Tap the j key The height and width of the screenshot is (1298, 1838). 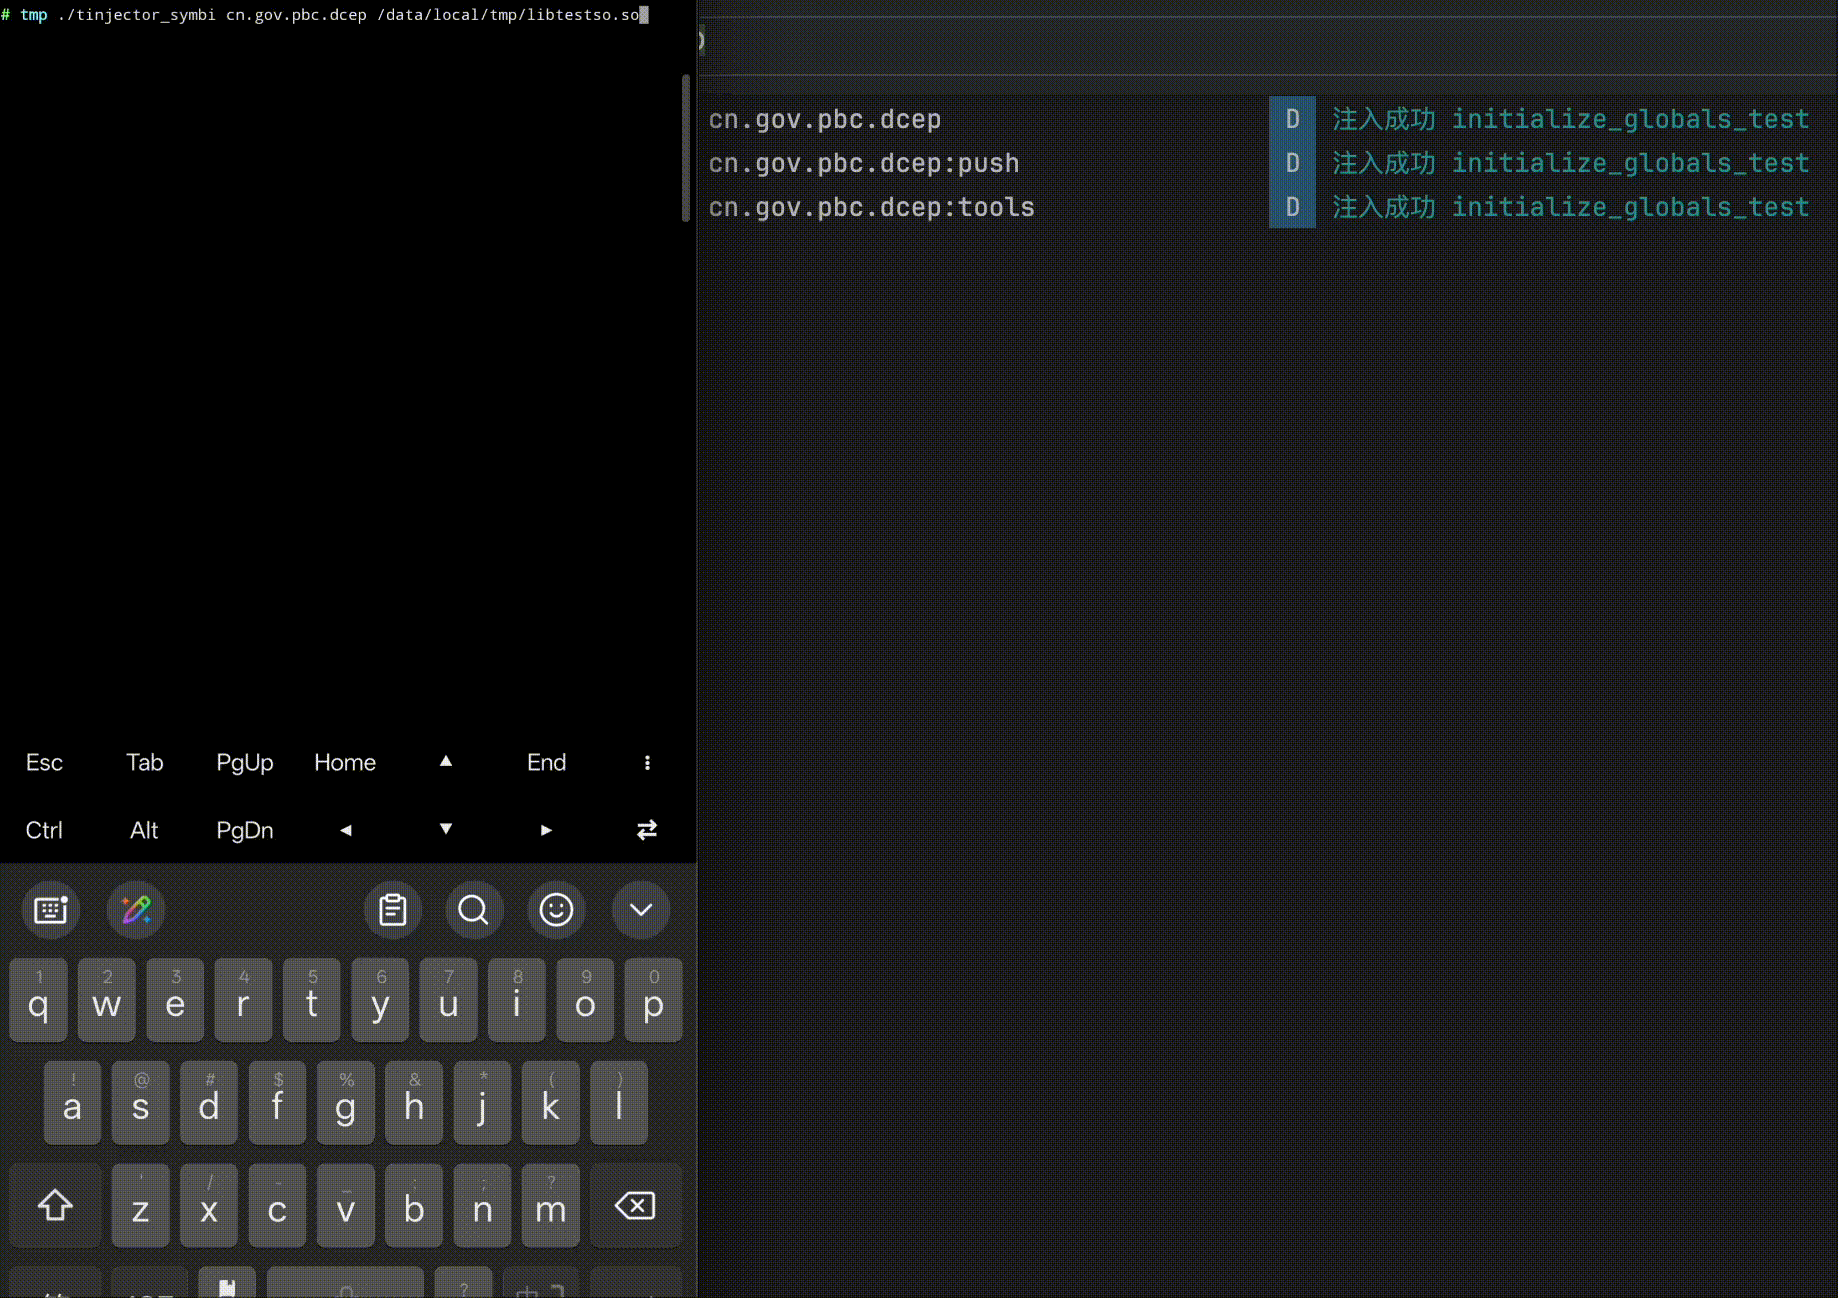482,1103
